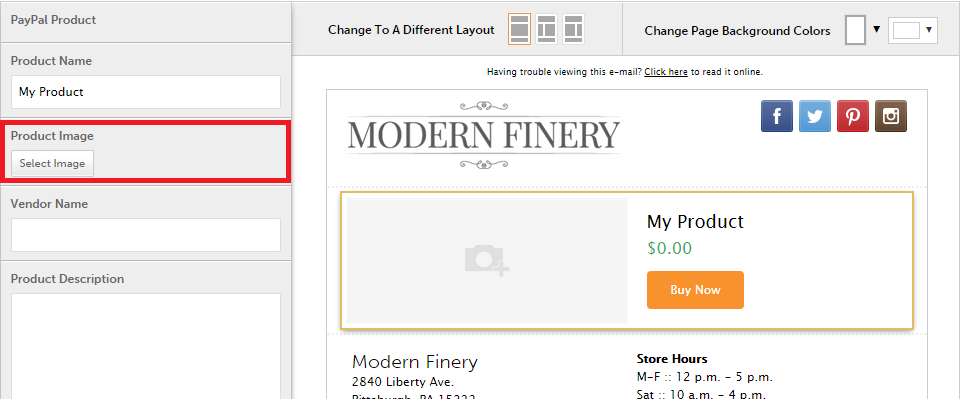This screenshot has width=963, height=399.
Task: Choose the right-sidebar layout icon
Action: pyautogui.click(x=573, y=29)
